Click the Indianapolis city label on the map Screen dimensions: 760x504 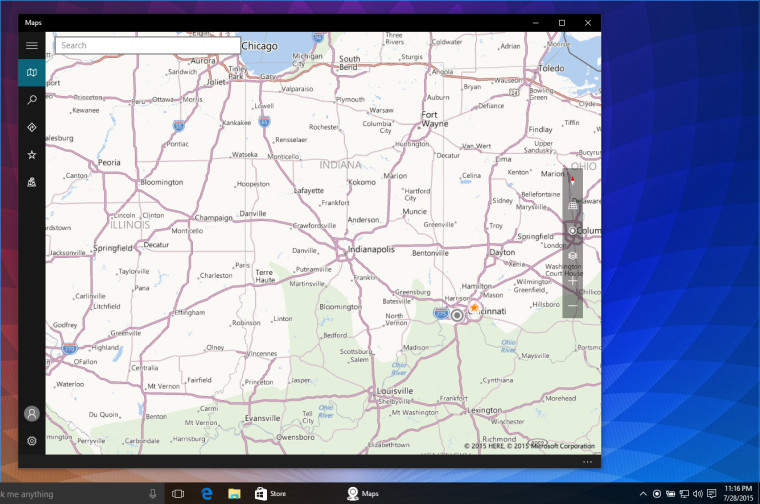coord(371,249)
